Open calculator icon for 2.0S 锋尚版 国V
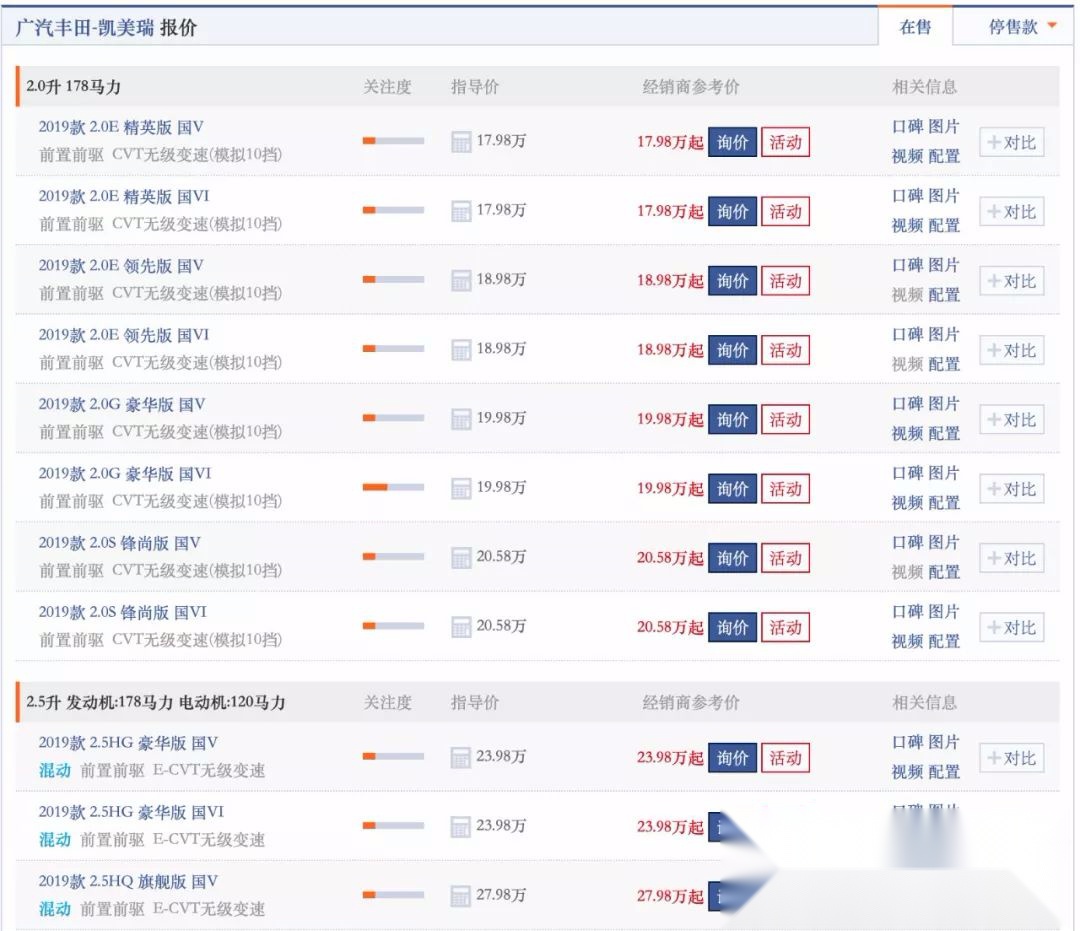This screenshot has height=931, width=1080. click(x=461, y=558)
